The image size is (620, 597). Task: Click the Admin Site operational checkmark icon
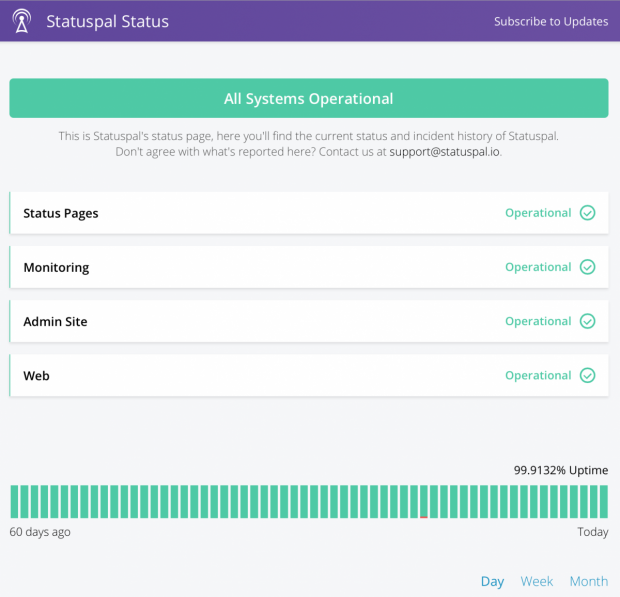[587, 321]
